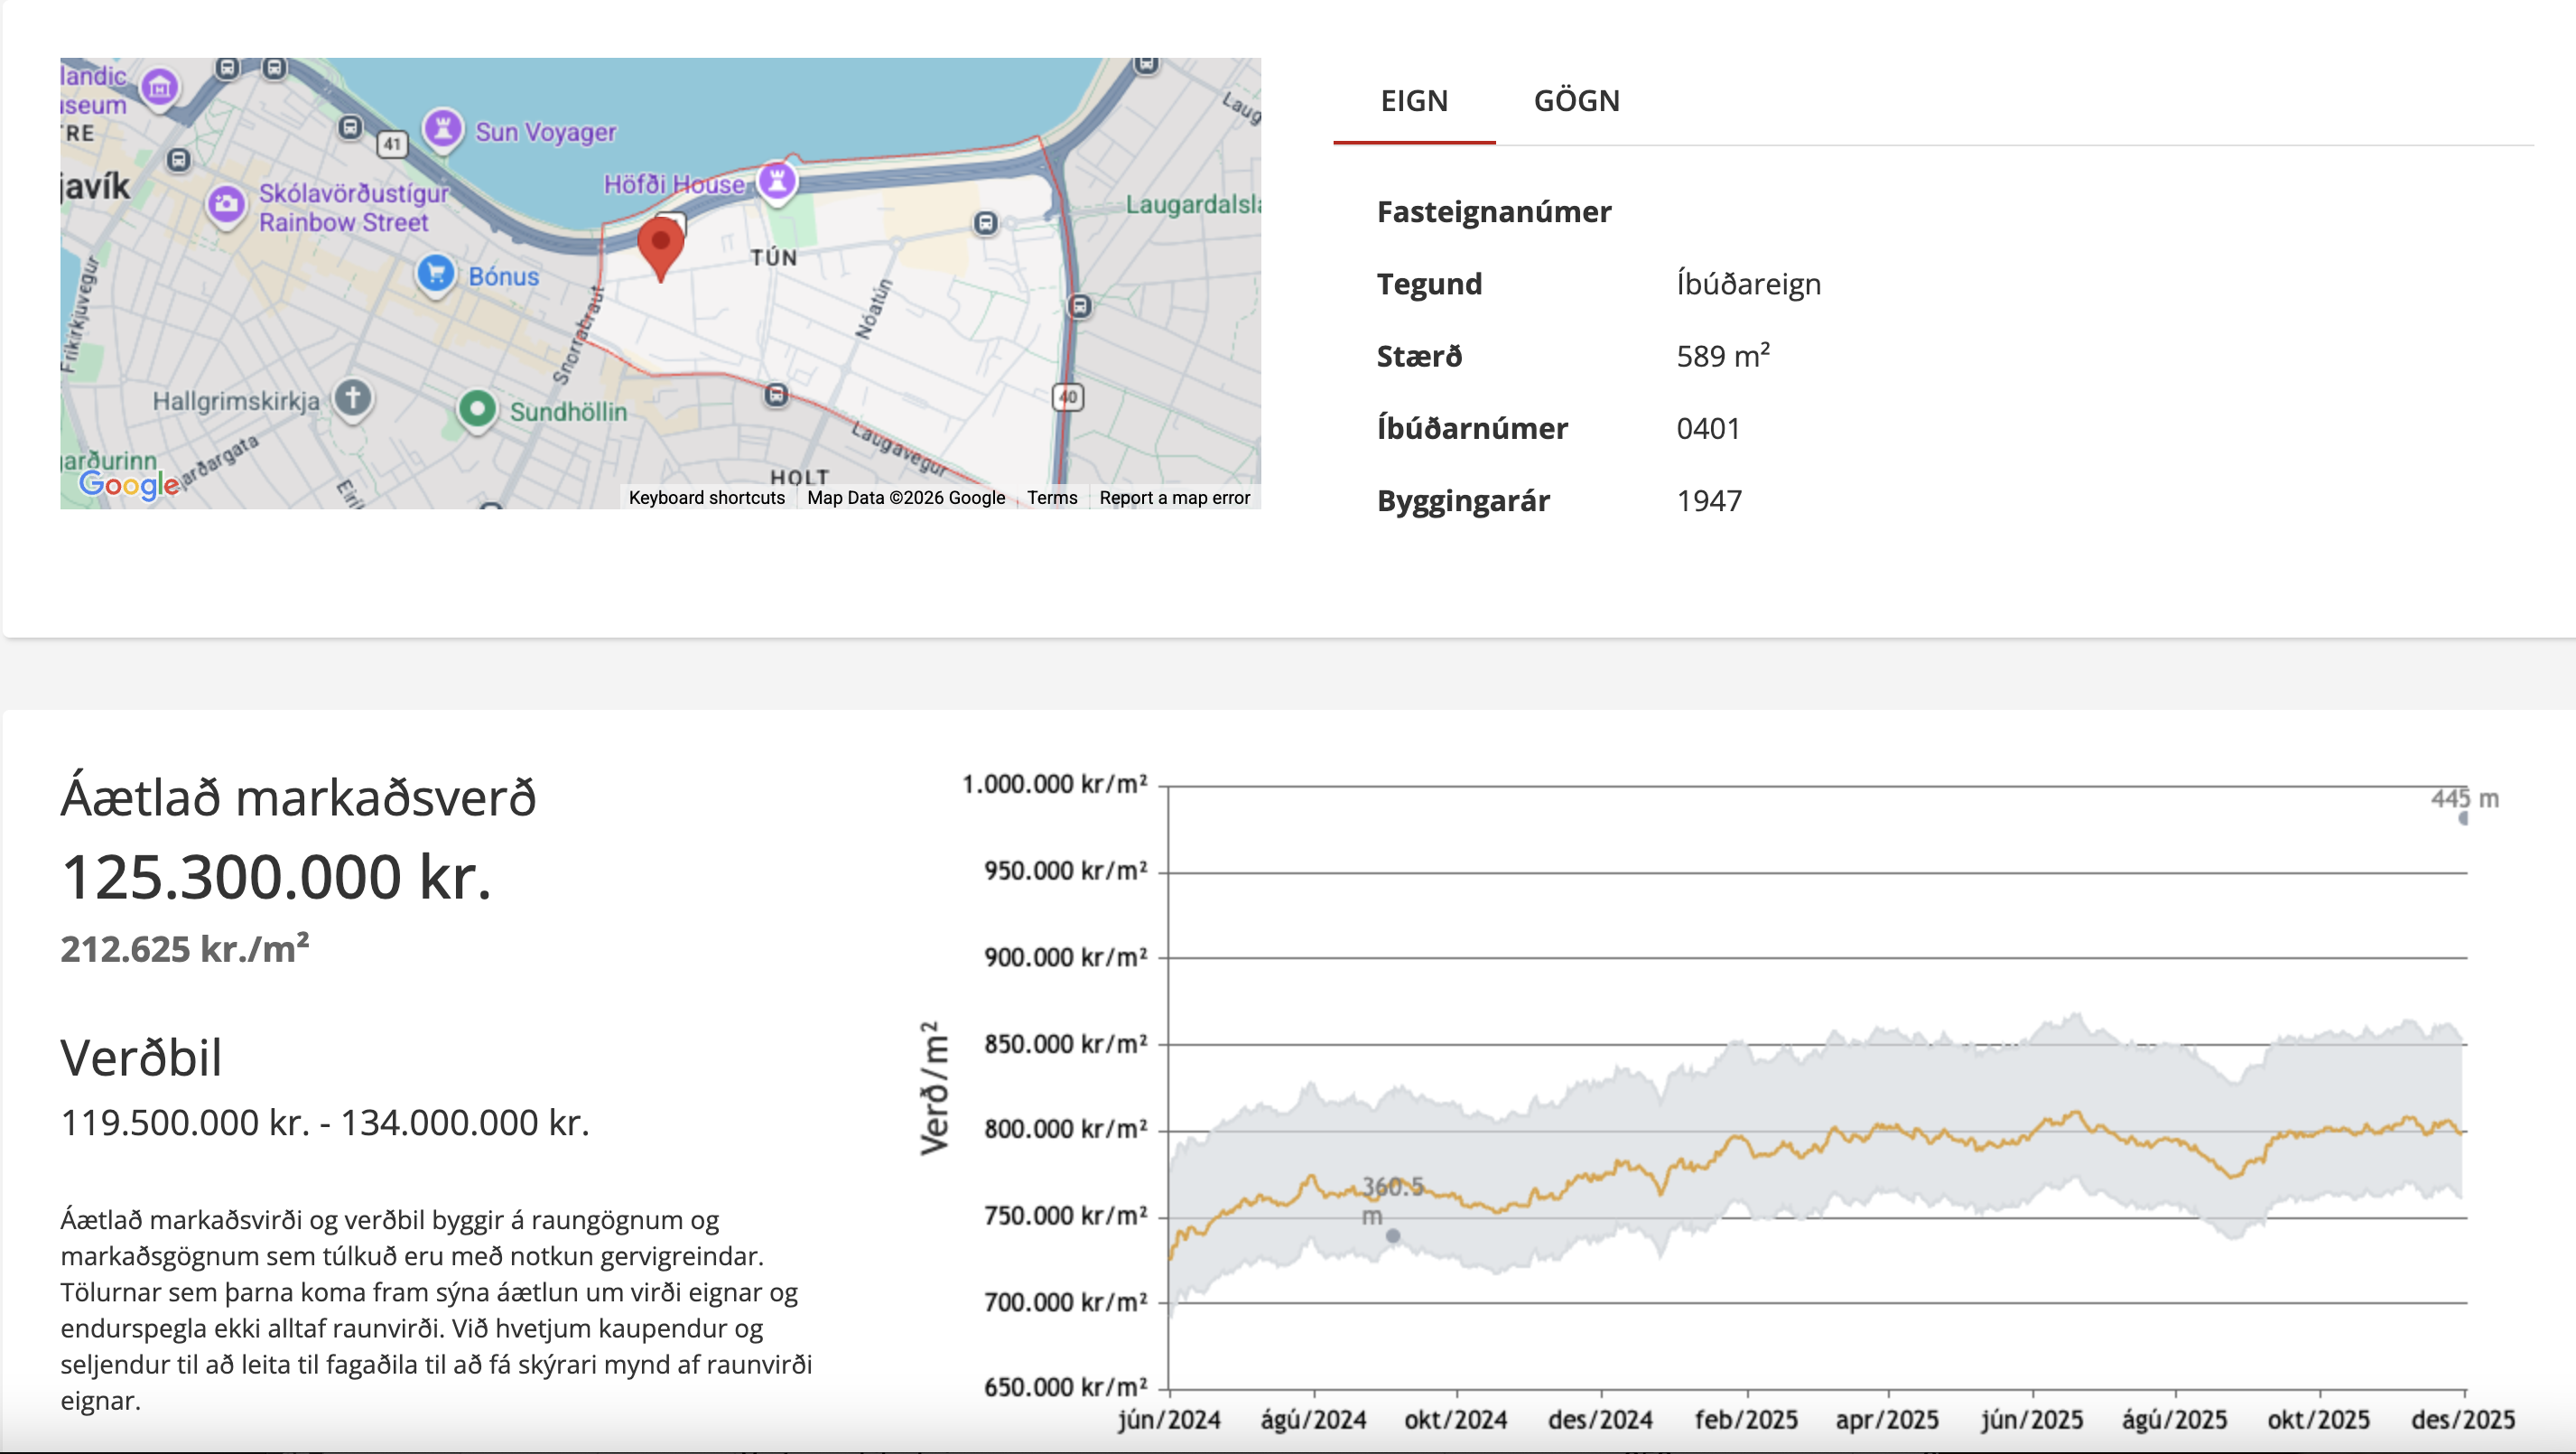Click the Bónus shopping cart icon
Image resolution: width=2576 pixels, height=1454 pixels.
point(436,273)
